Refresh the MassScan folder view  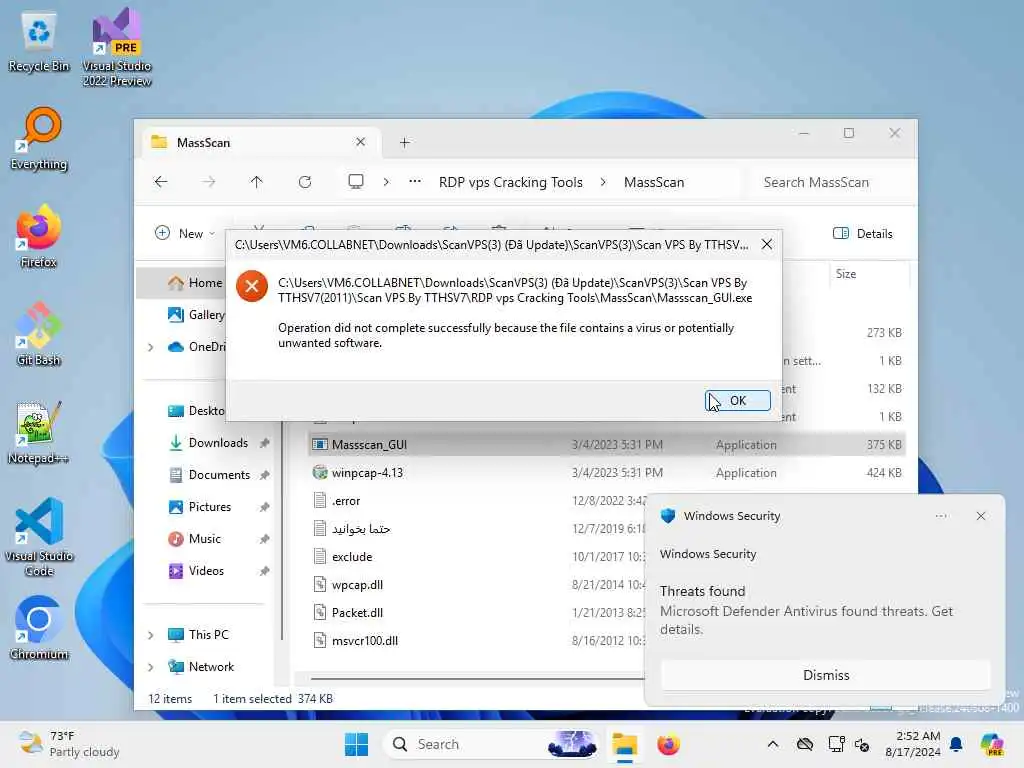(x=305, y=182)
